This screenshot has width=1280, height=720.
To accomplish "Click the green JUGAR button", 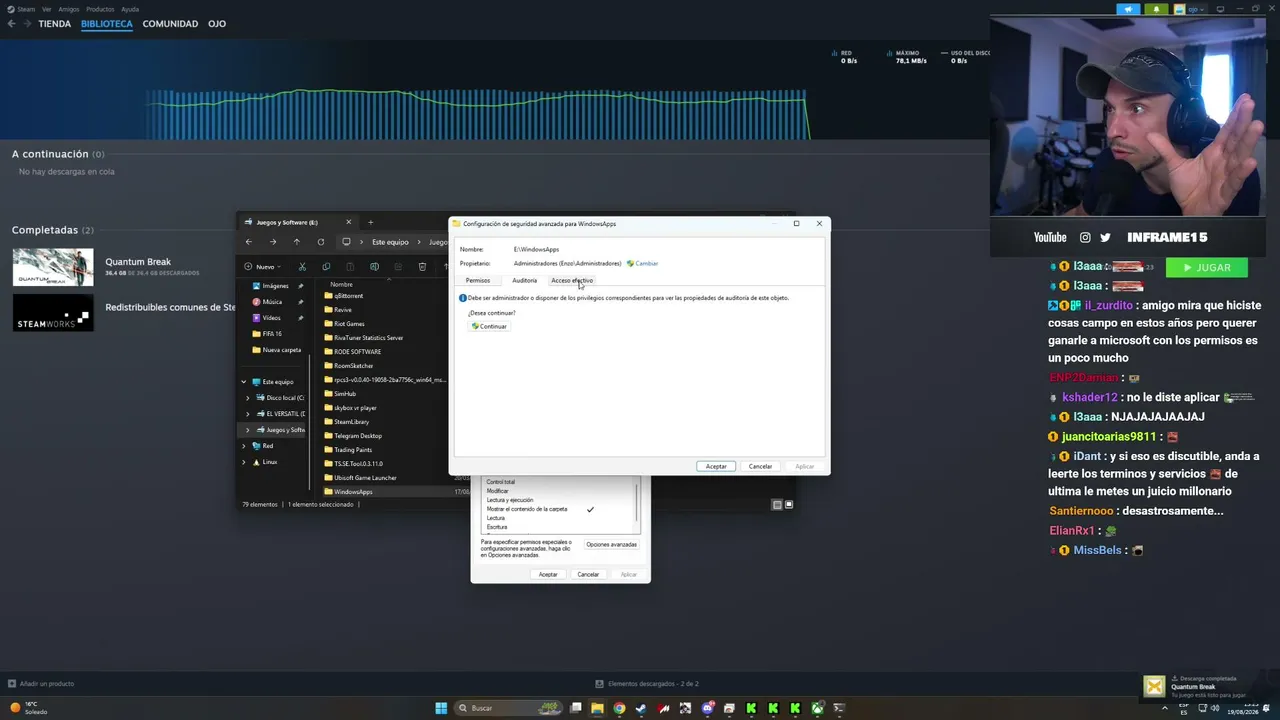I will click(1206, 268).
